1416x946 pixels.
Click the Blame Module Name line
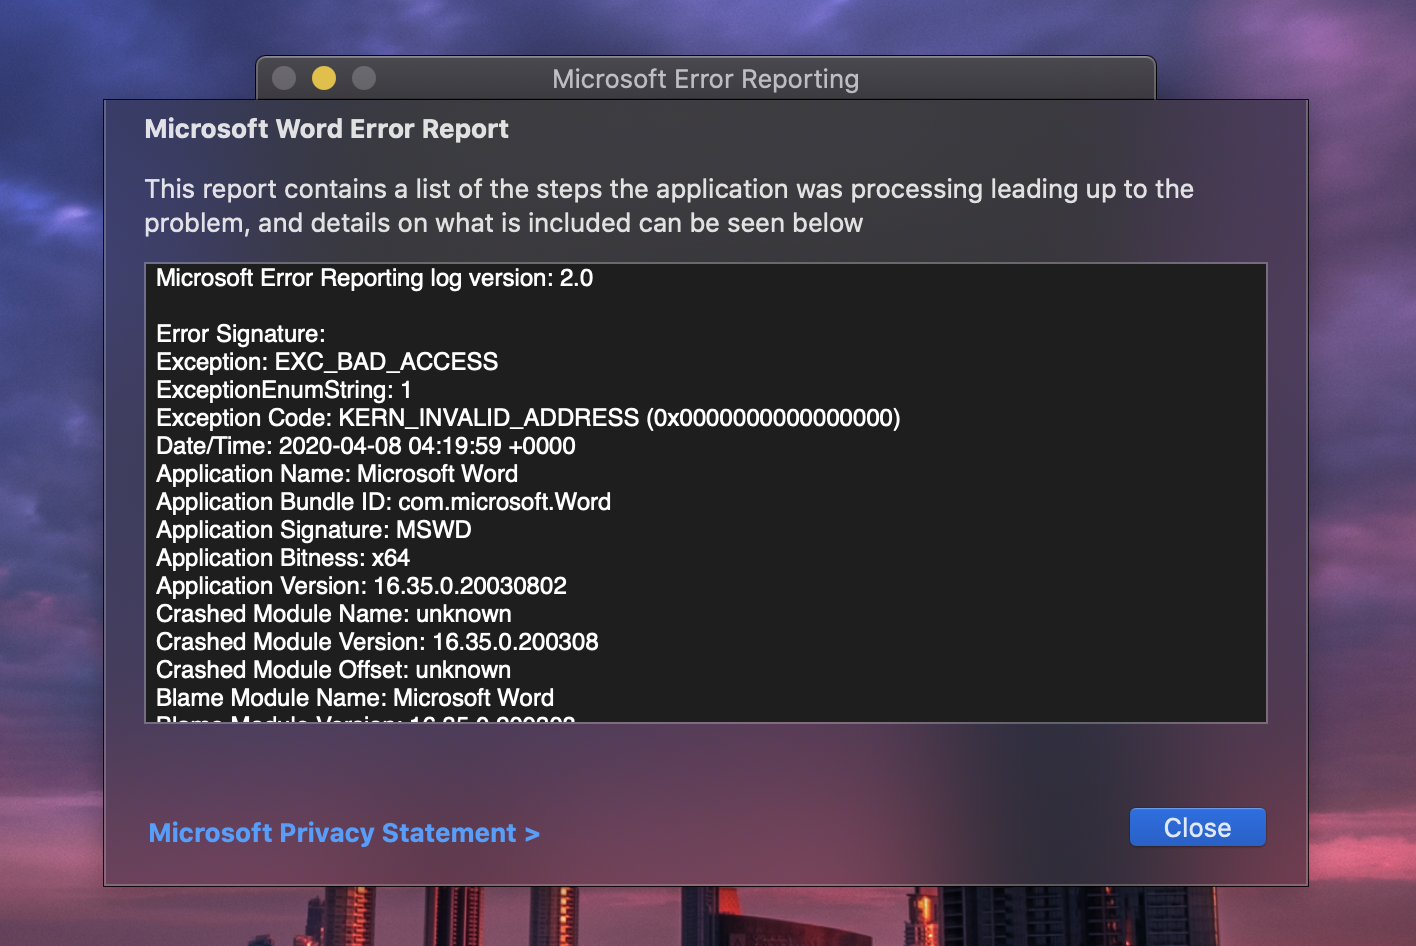[355, 698]
